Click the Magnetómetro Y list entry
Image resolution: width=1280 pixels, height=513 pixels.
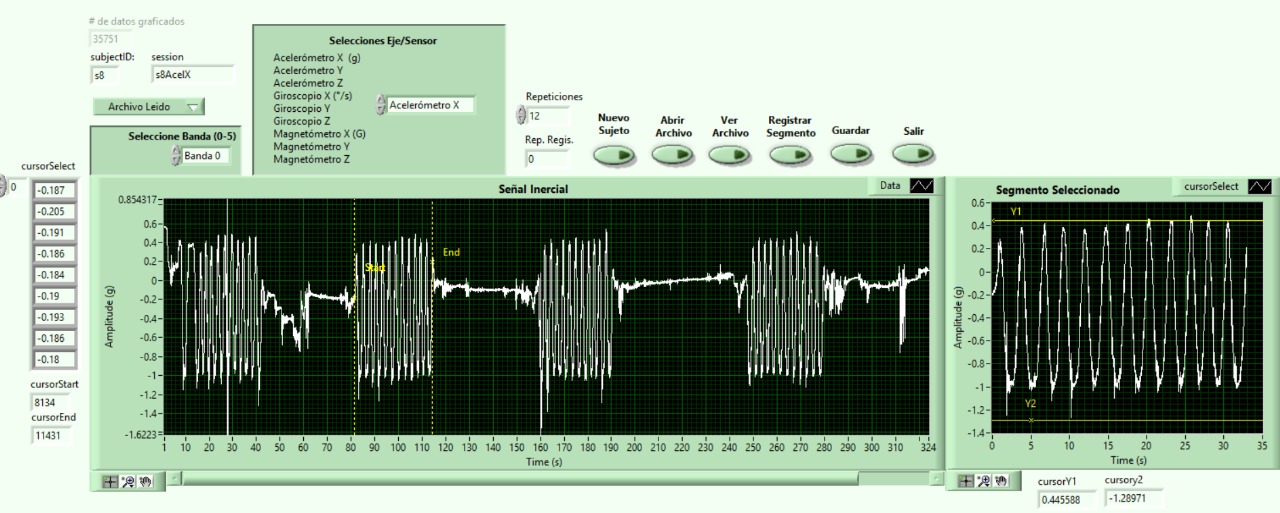point(311,146)
